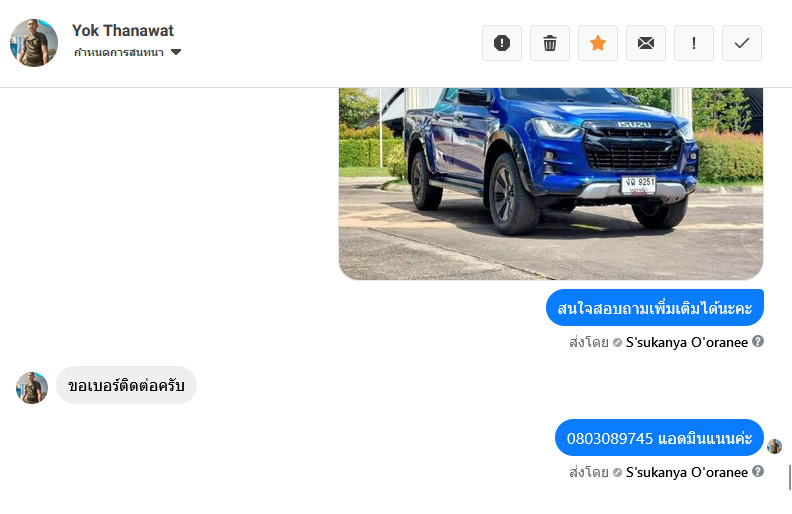Open กำหนดการสนทนา conversation assignment label

point(119,52)
